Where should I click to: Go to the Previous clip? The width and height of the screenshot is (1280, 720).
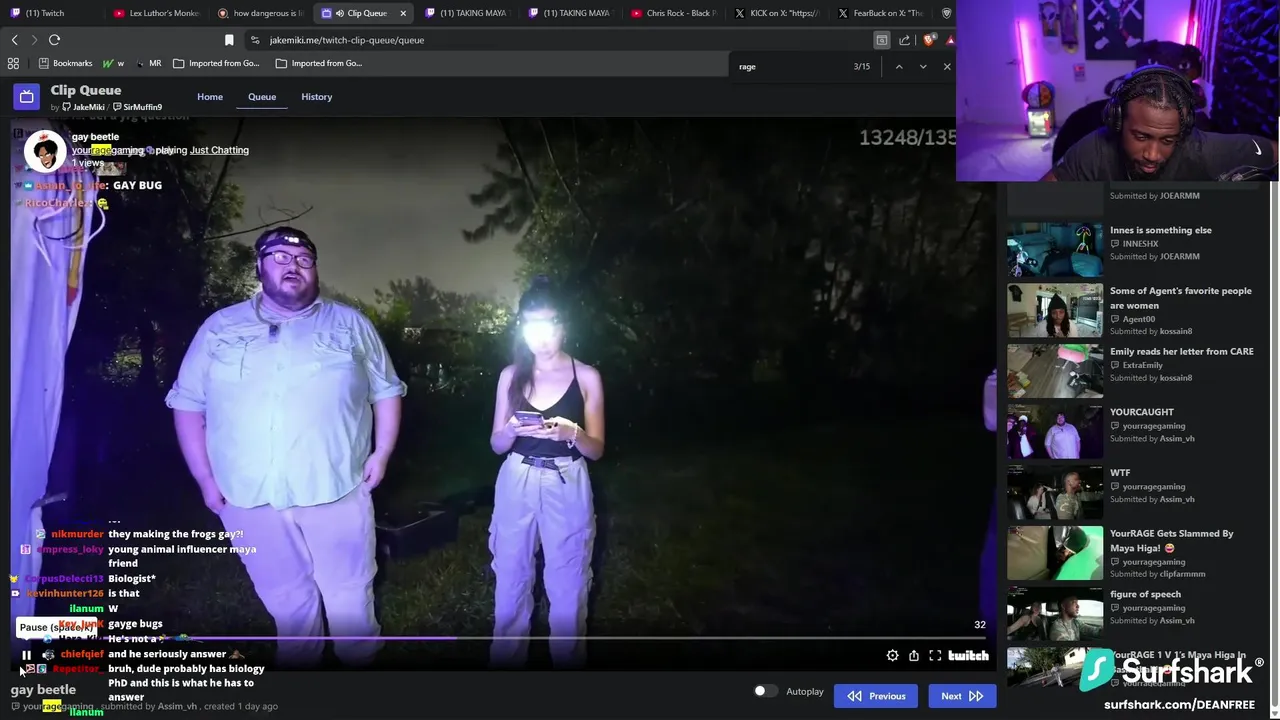(x=876, y=696)
